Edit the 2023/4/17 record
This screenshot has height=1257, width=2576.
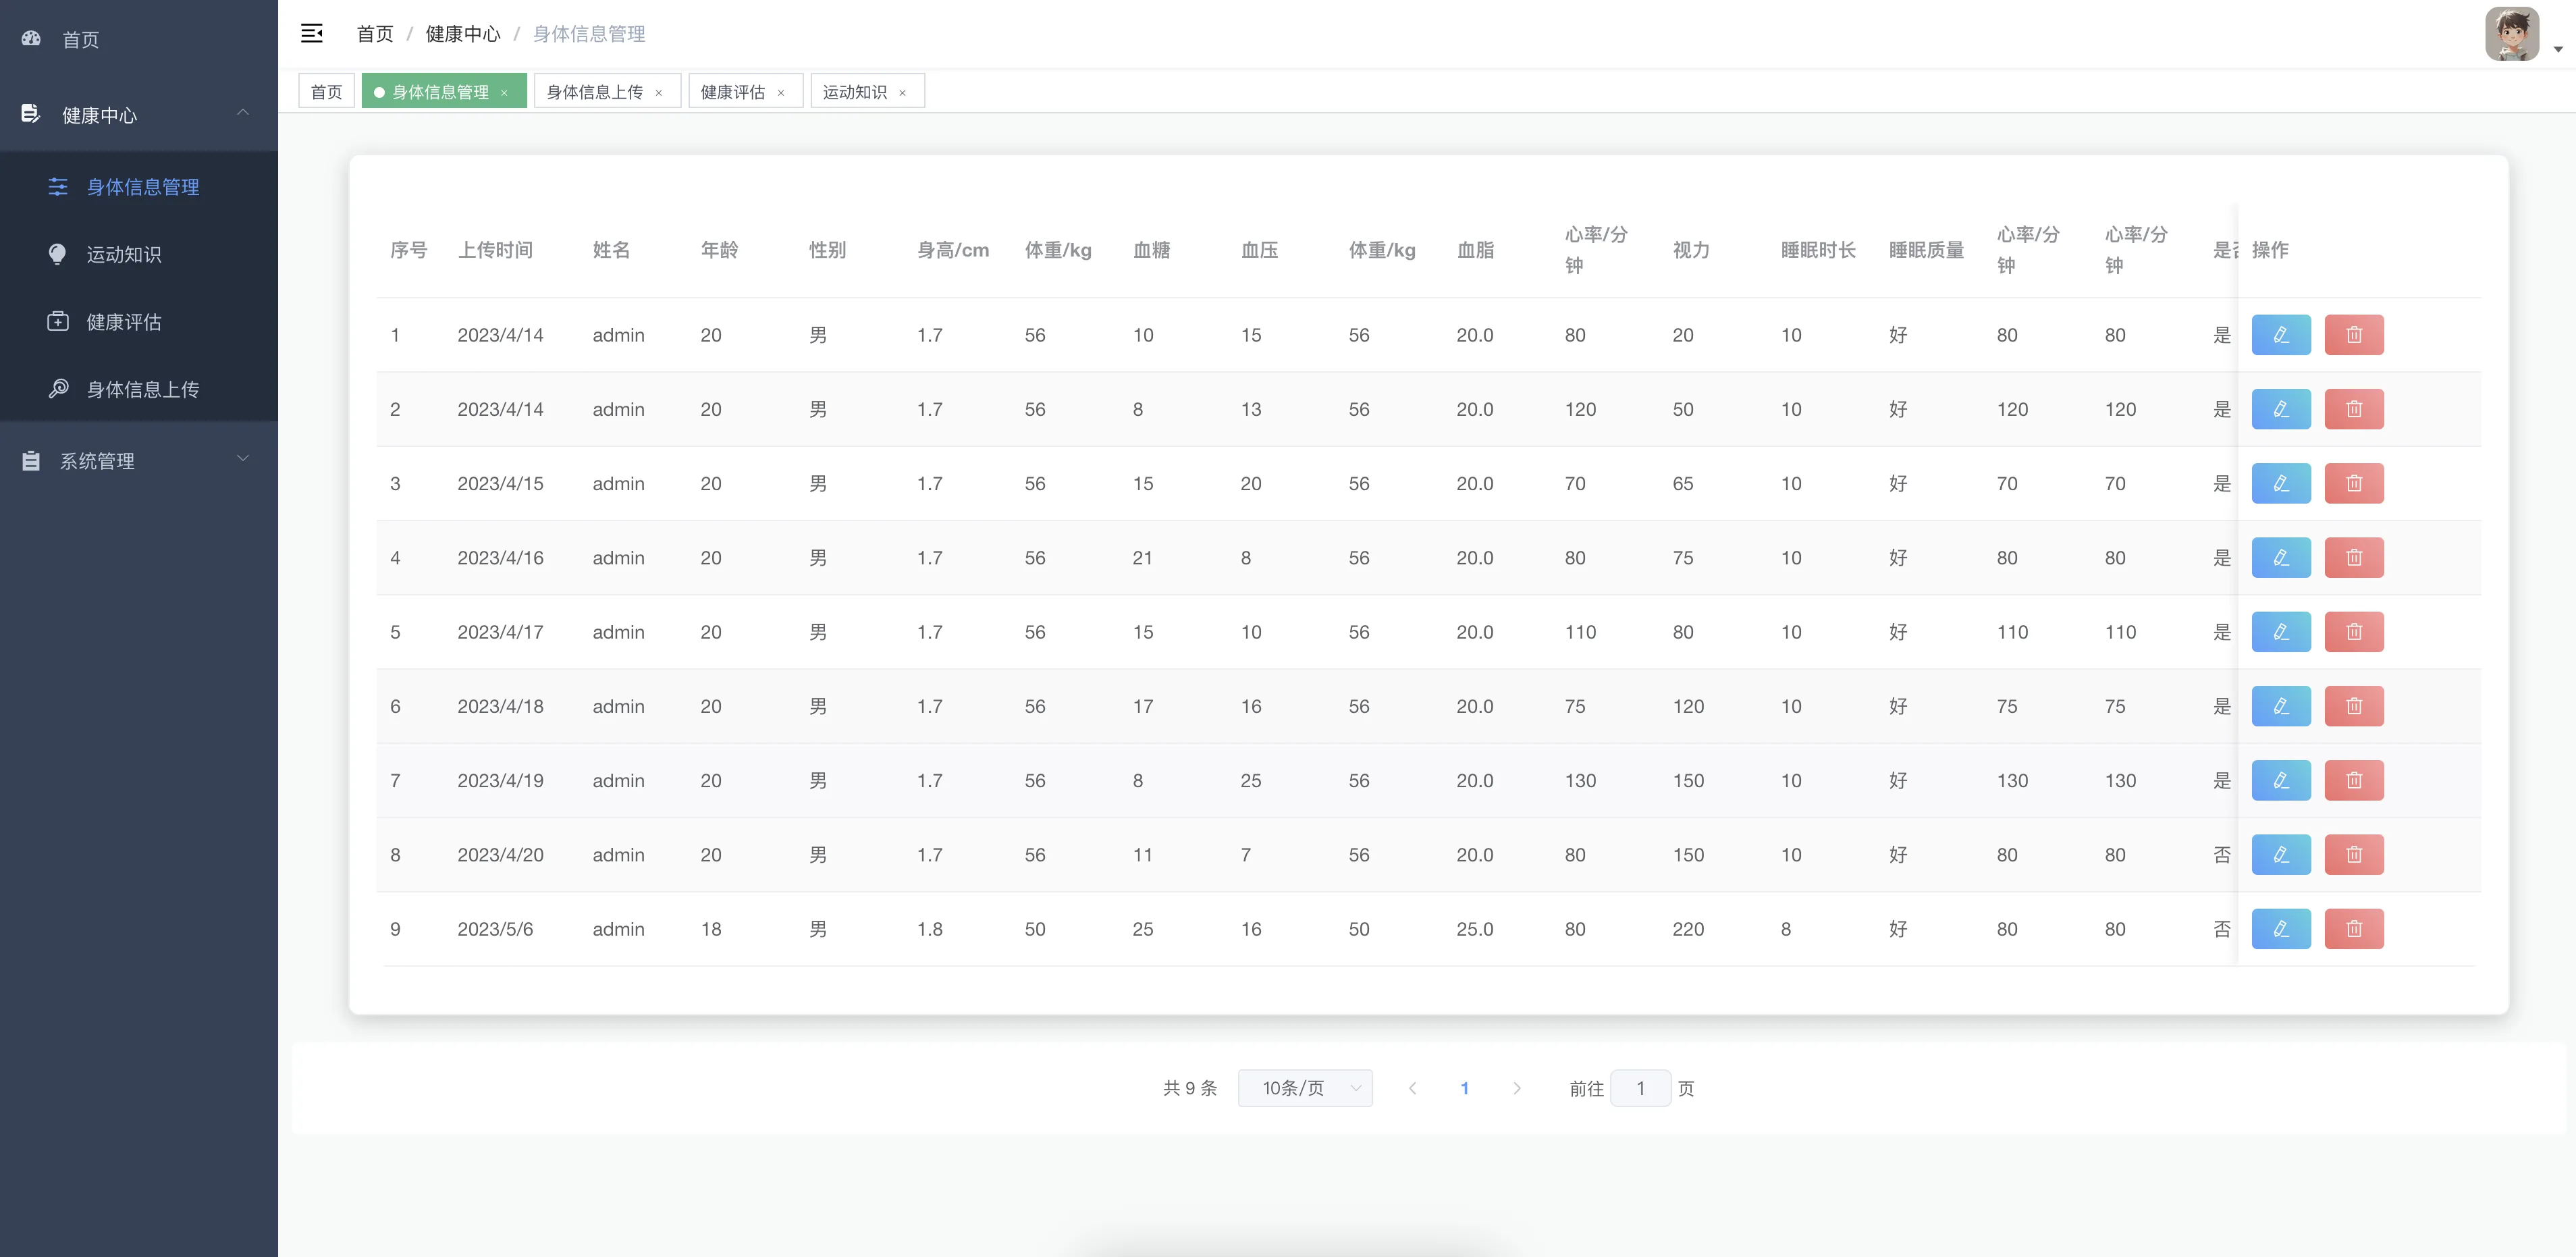[x=2280, y=632]
